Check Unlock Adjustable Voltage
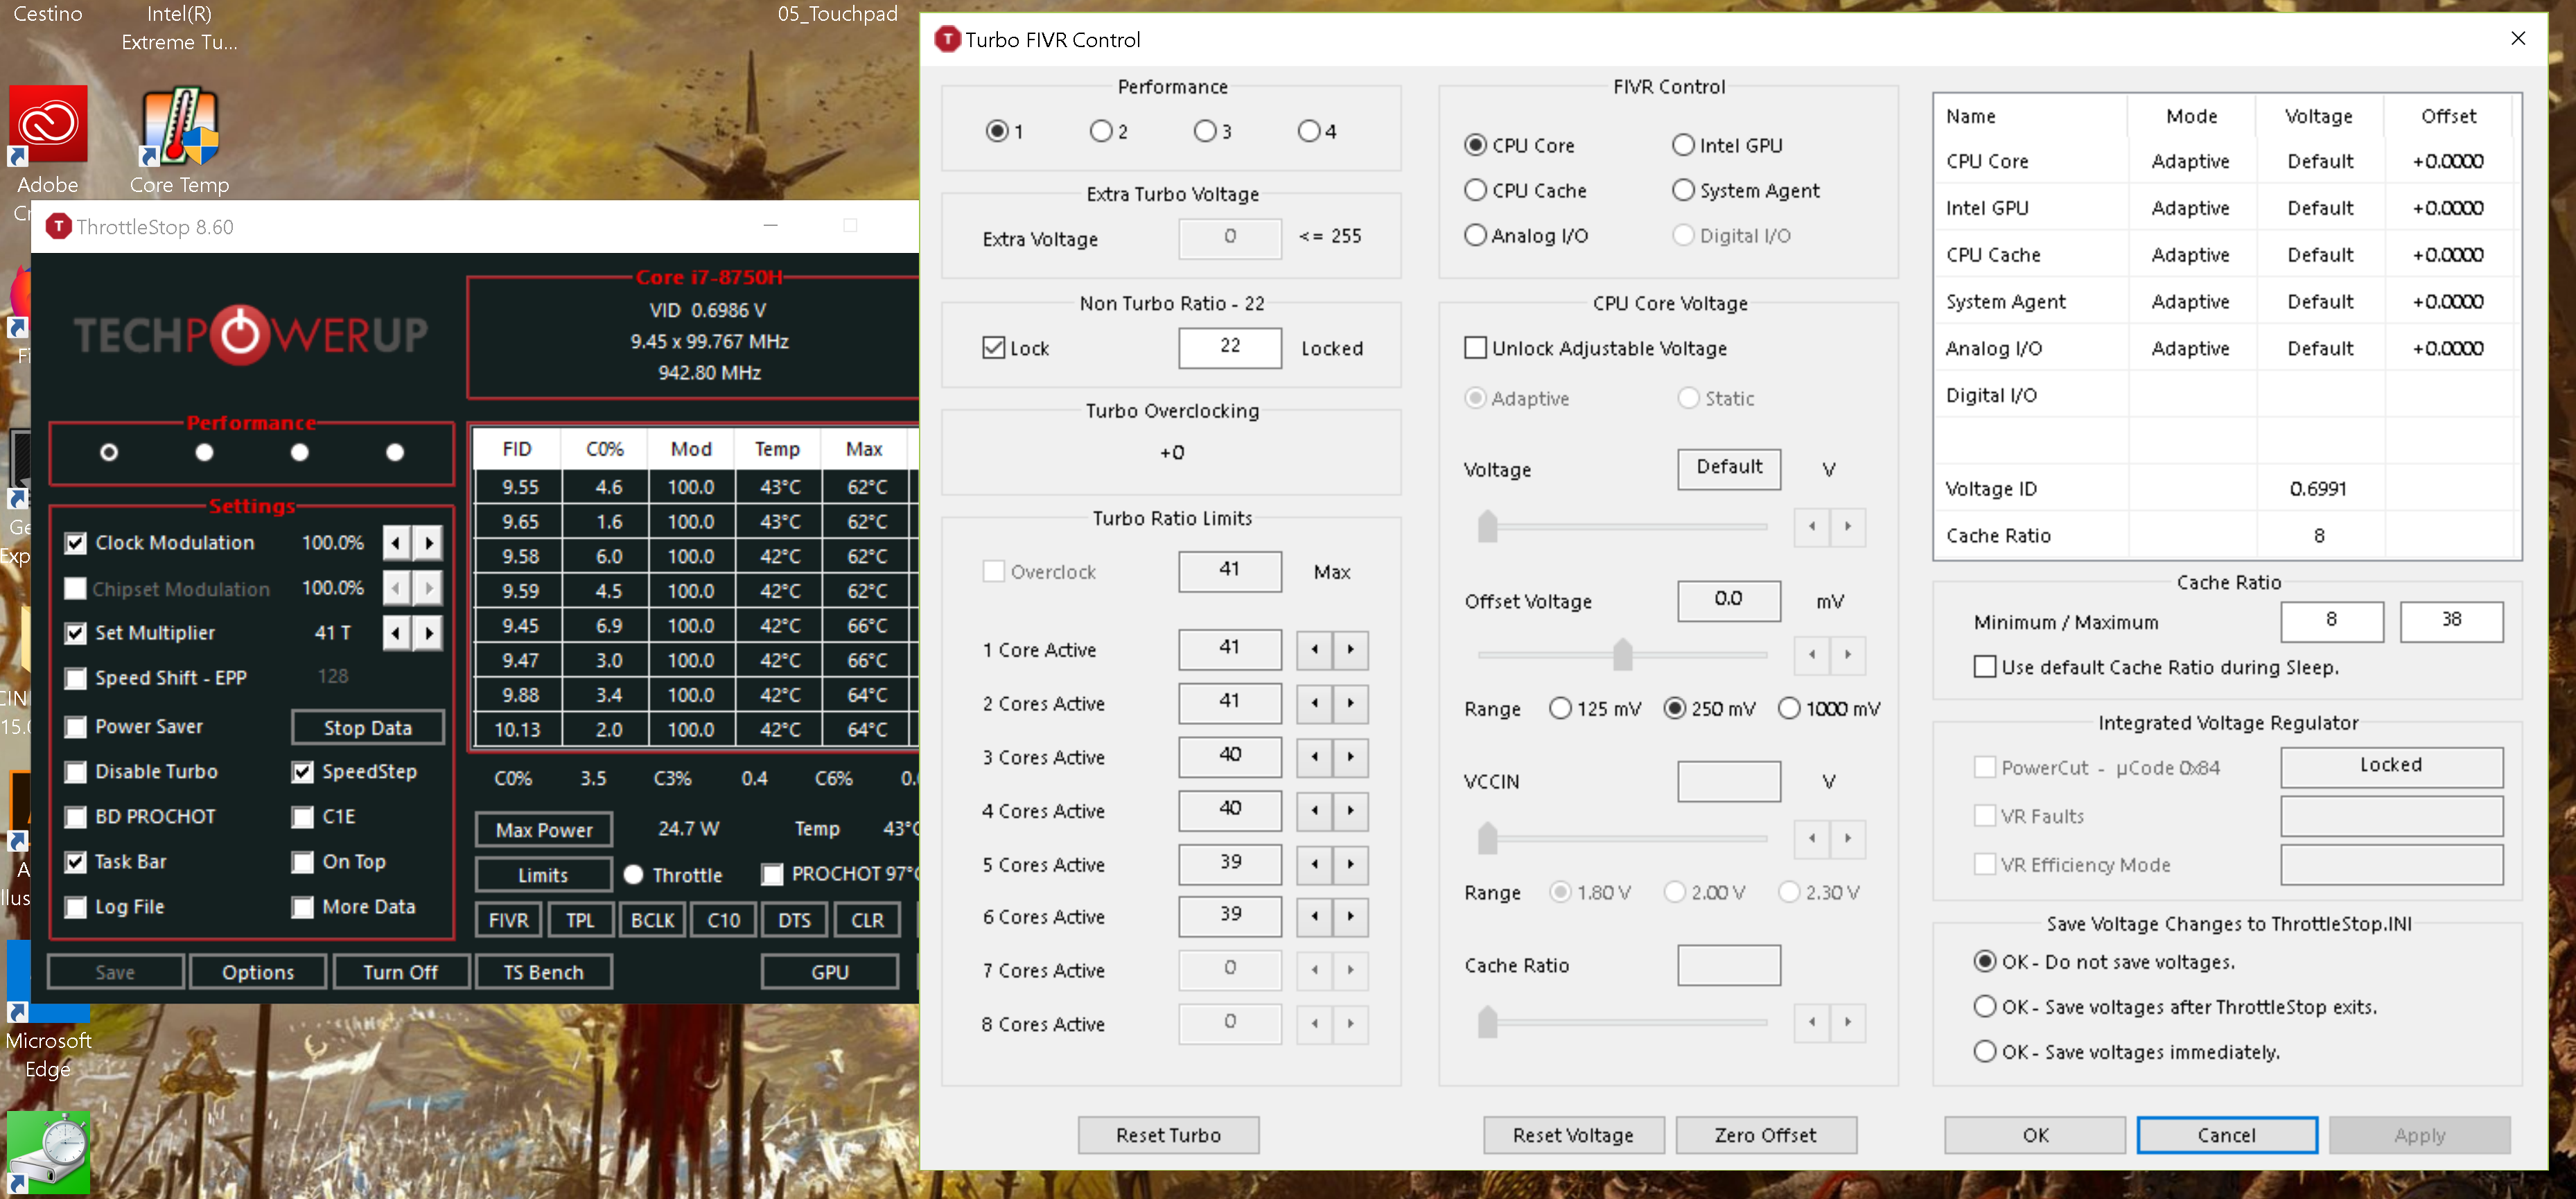The width and height of the screenshot is (2576, 1199). [x=1475, y=348]
